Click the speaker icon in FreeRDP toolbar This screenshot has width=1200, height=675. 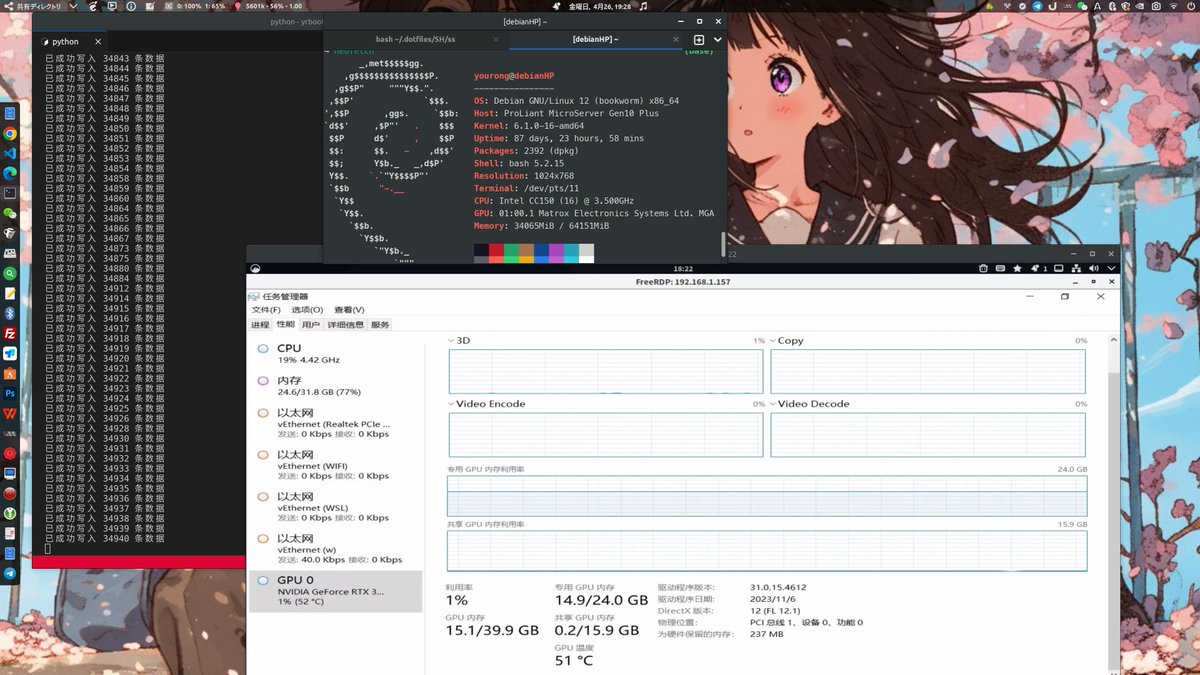point(1092,268)
